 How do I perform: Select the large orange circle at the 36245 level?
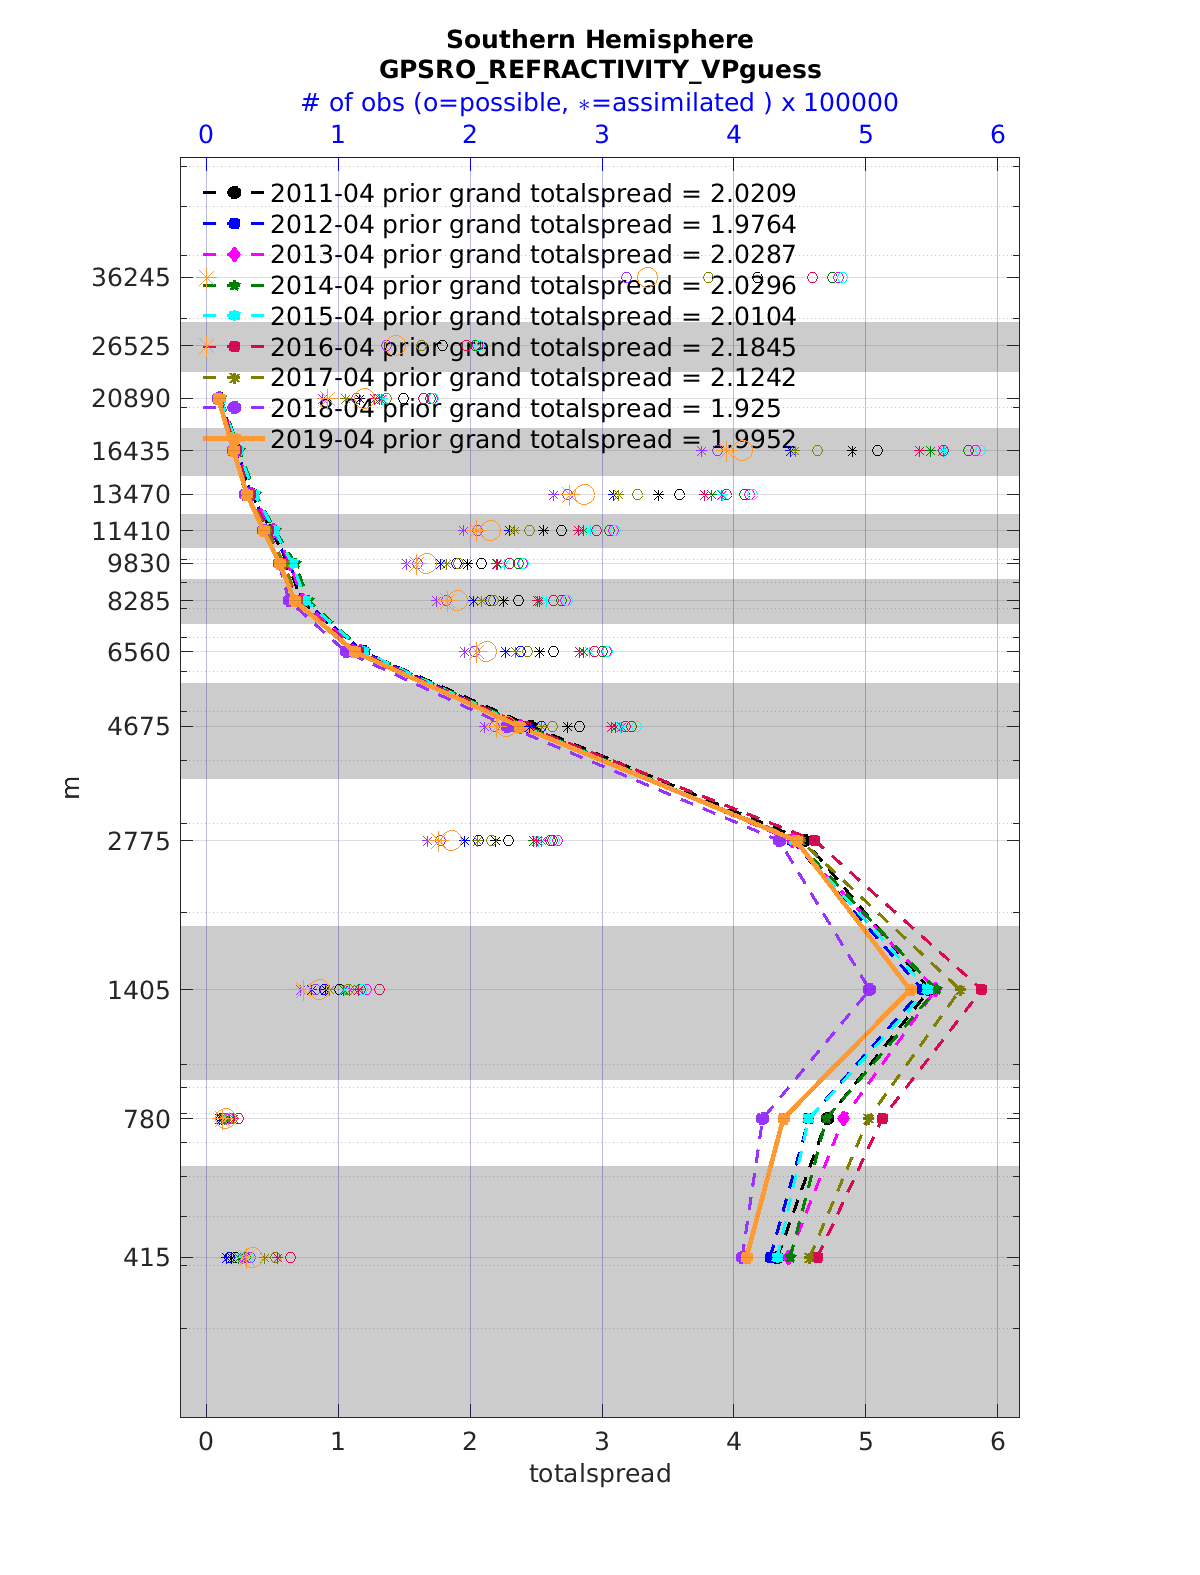647,278
